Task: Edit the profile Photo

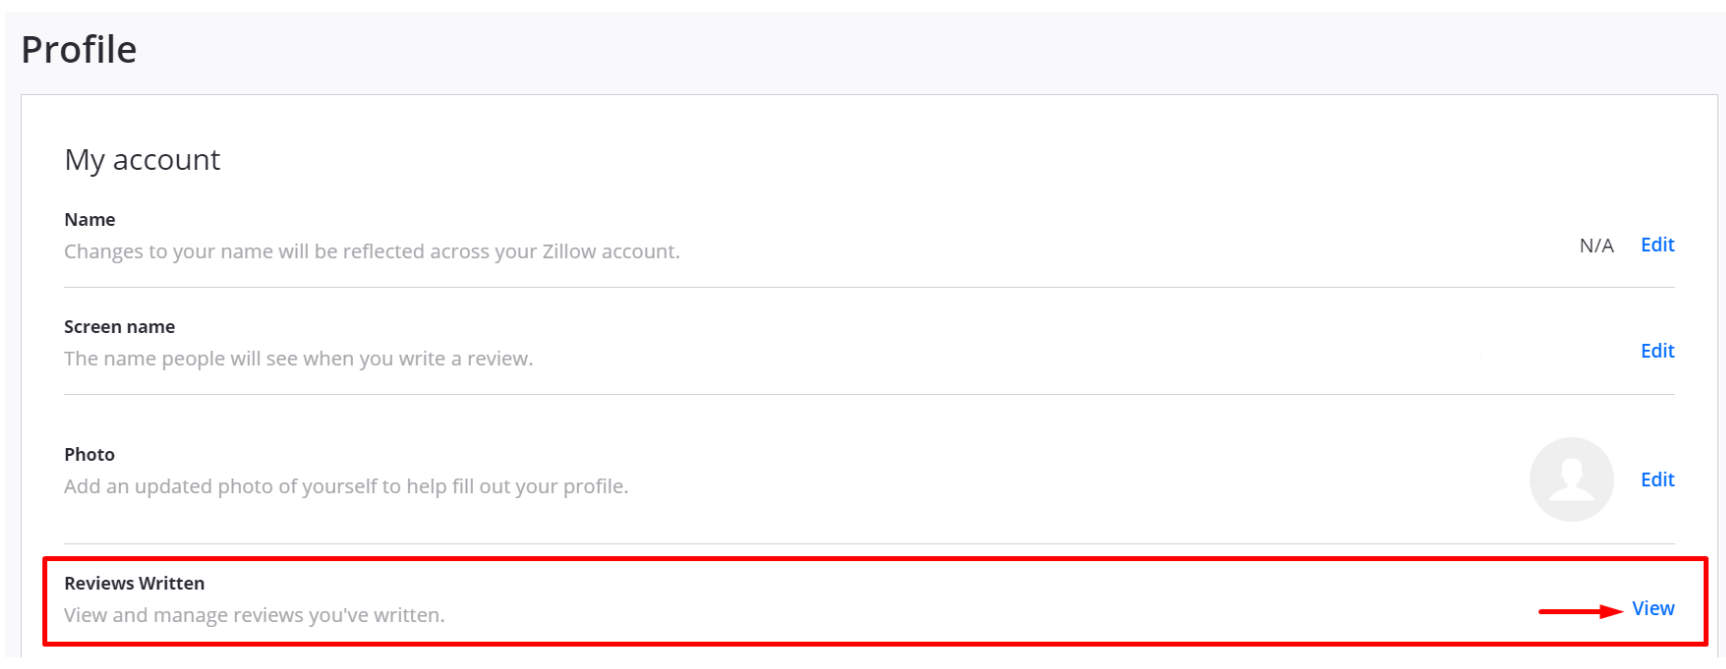Action: 1657,480
